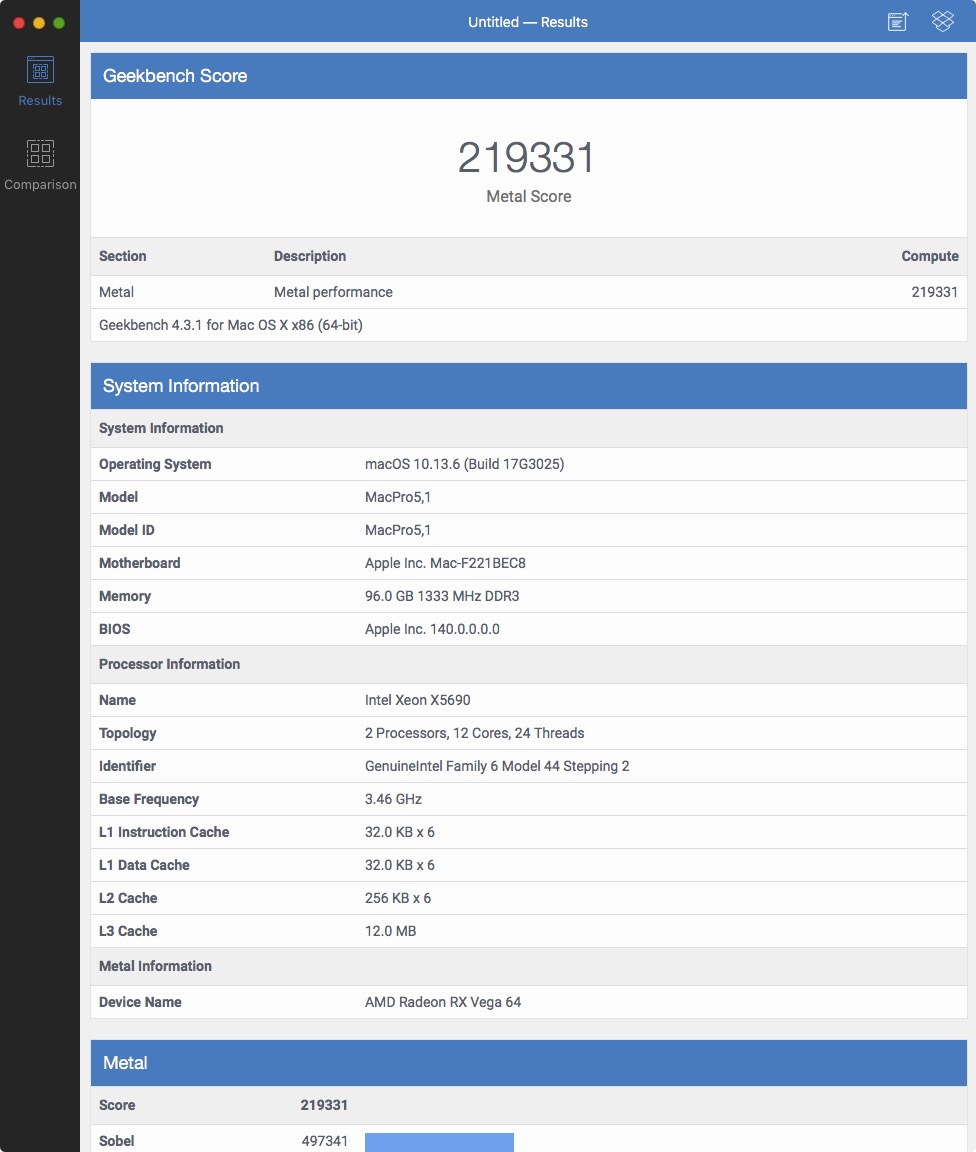976x1152 pixels.
Task: Click '96.0 GB 1333 MHz DDR3' memory value
Action: tap(442, 597)
